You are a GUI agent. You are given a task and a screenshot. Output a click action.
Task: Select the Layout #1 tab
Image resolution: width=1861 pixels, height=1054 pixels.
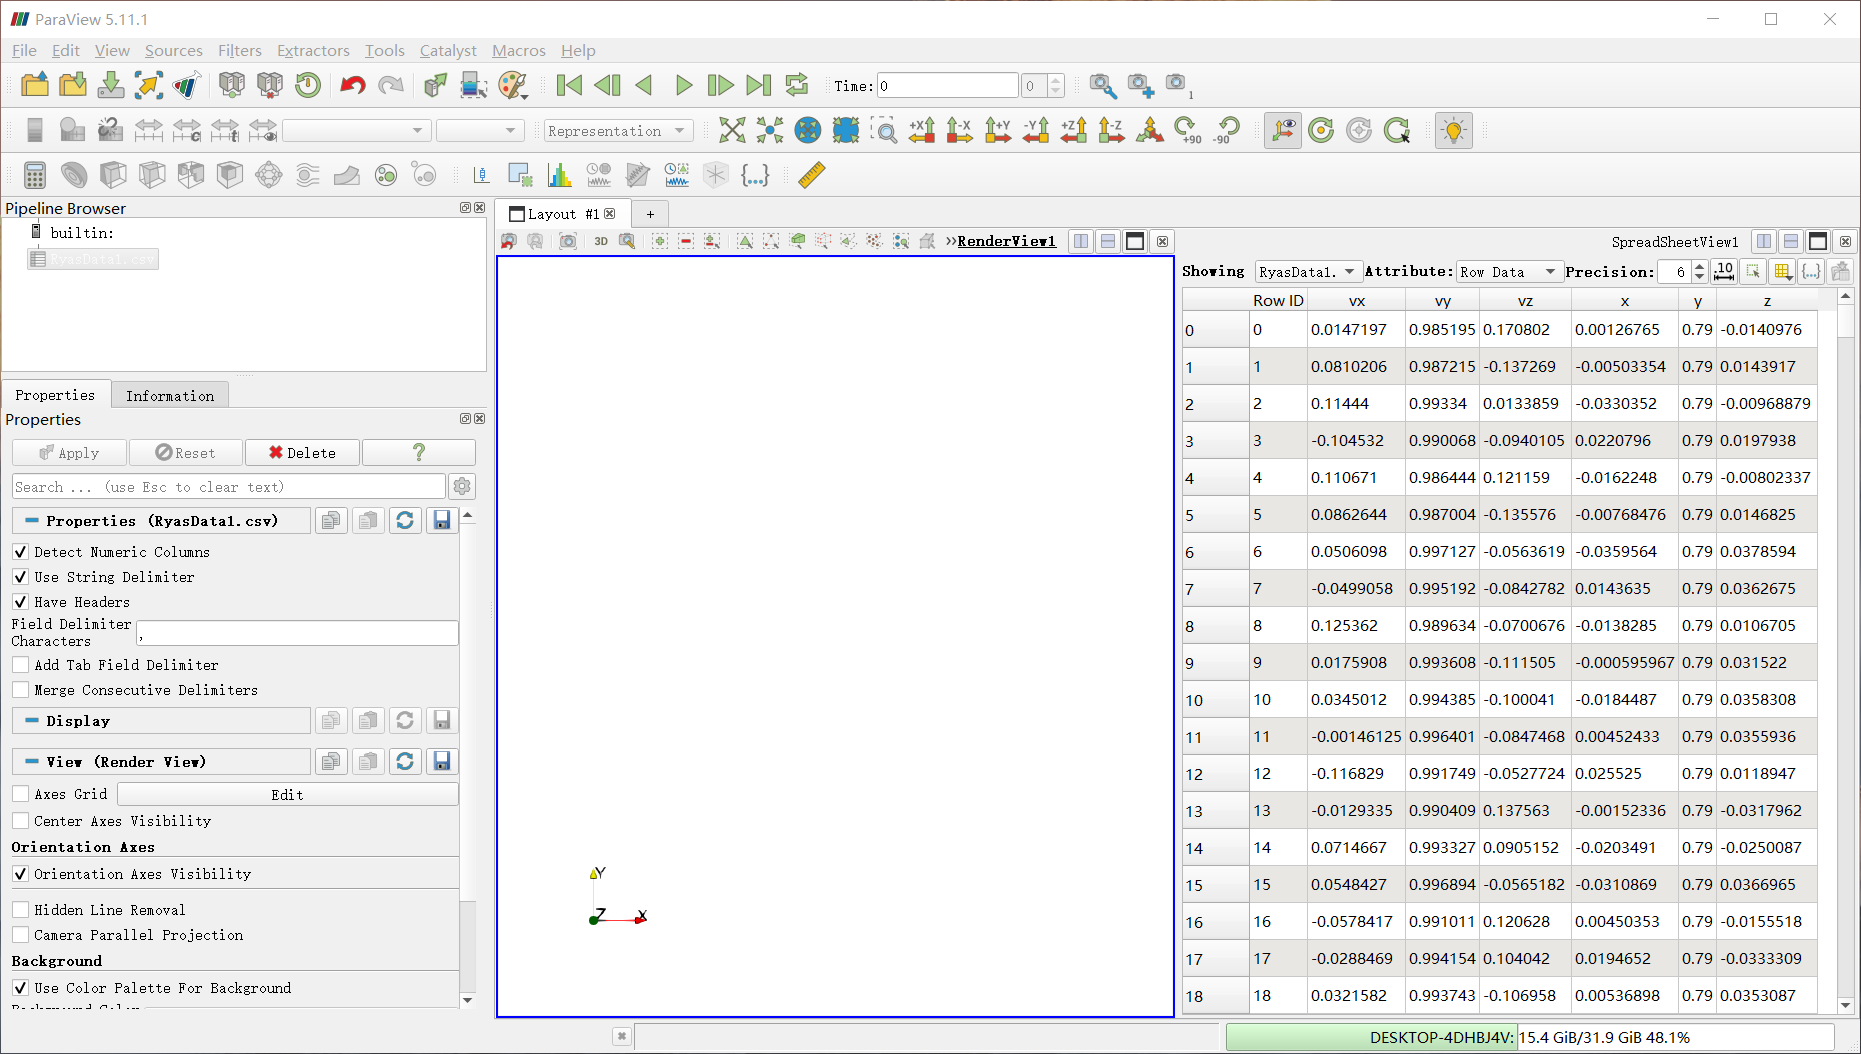pos(563,214)
